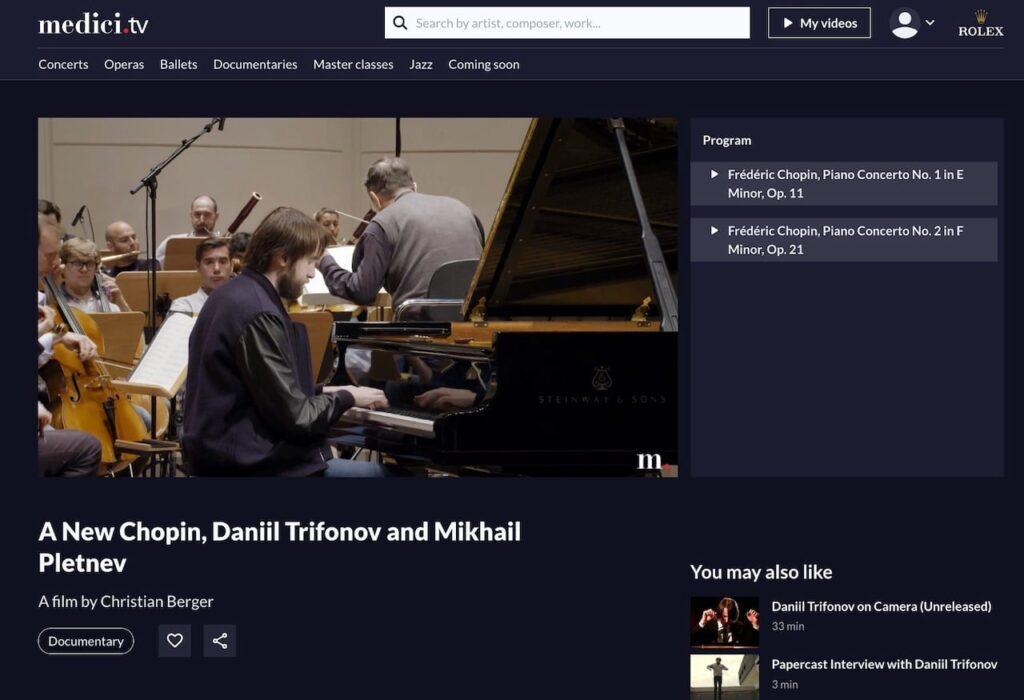The height and width of the screenshot is (700, 1024).
Task: Open the Operas menu
Action: tap(124, 64)
